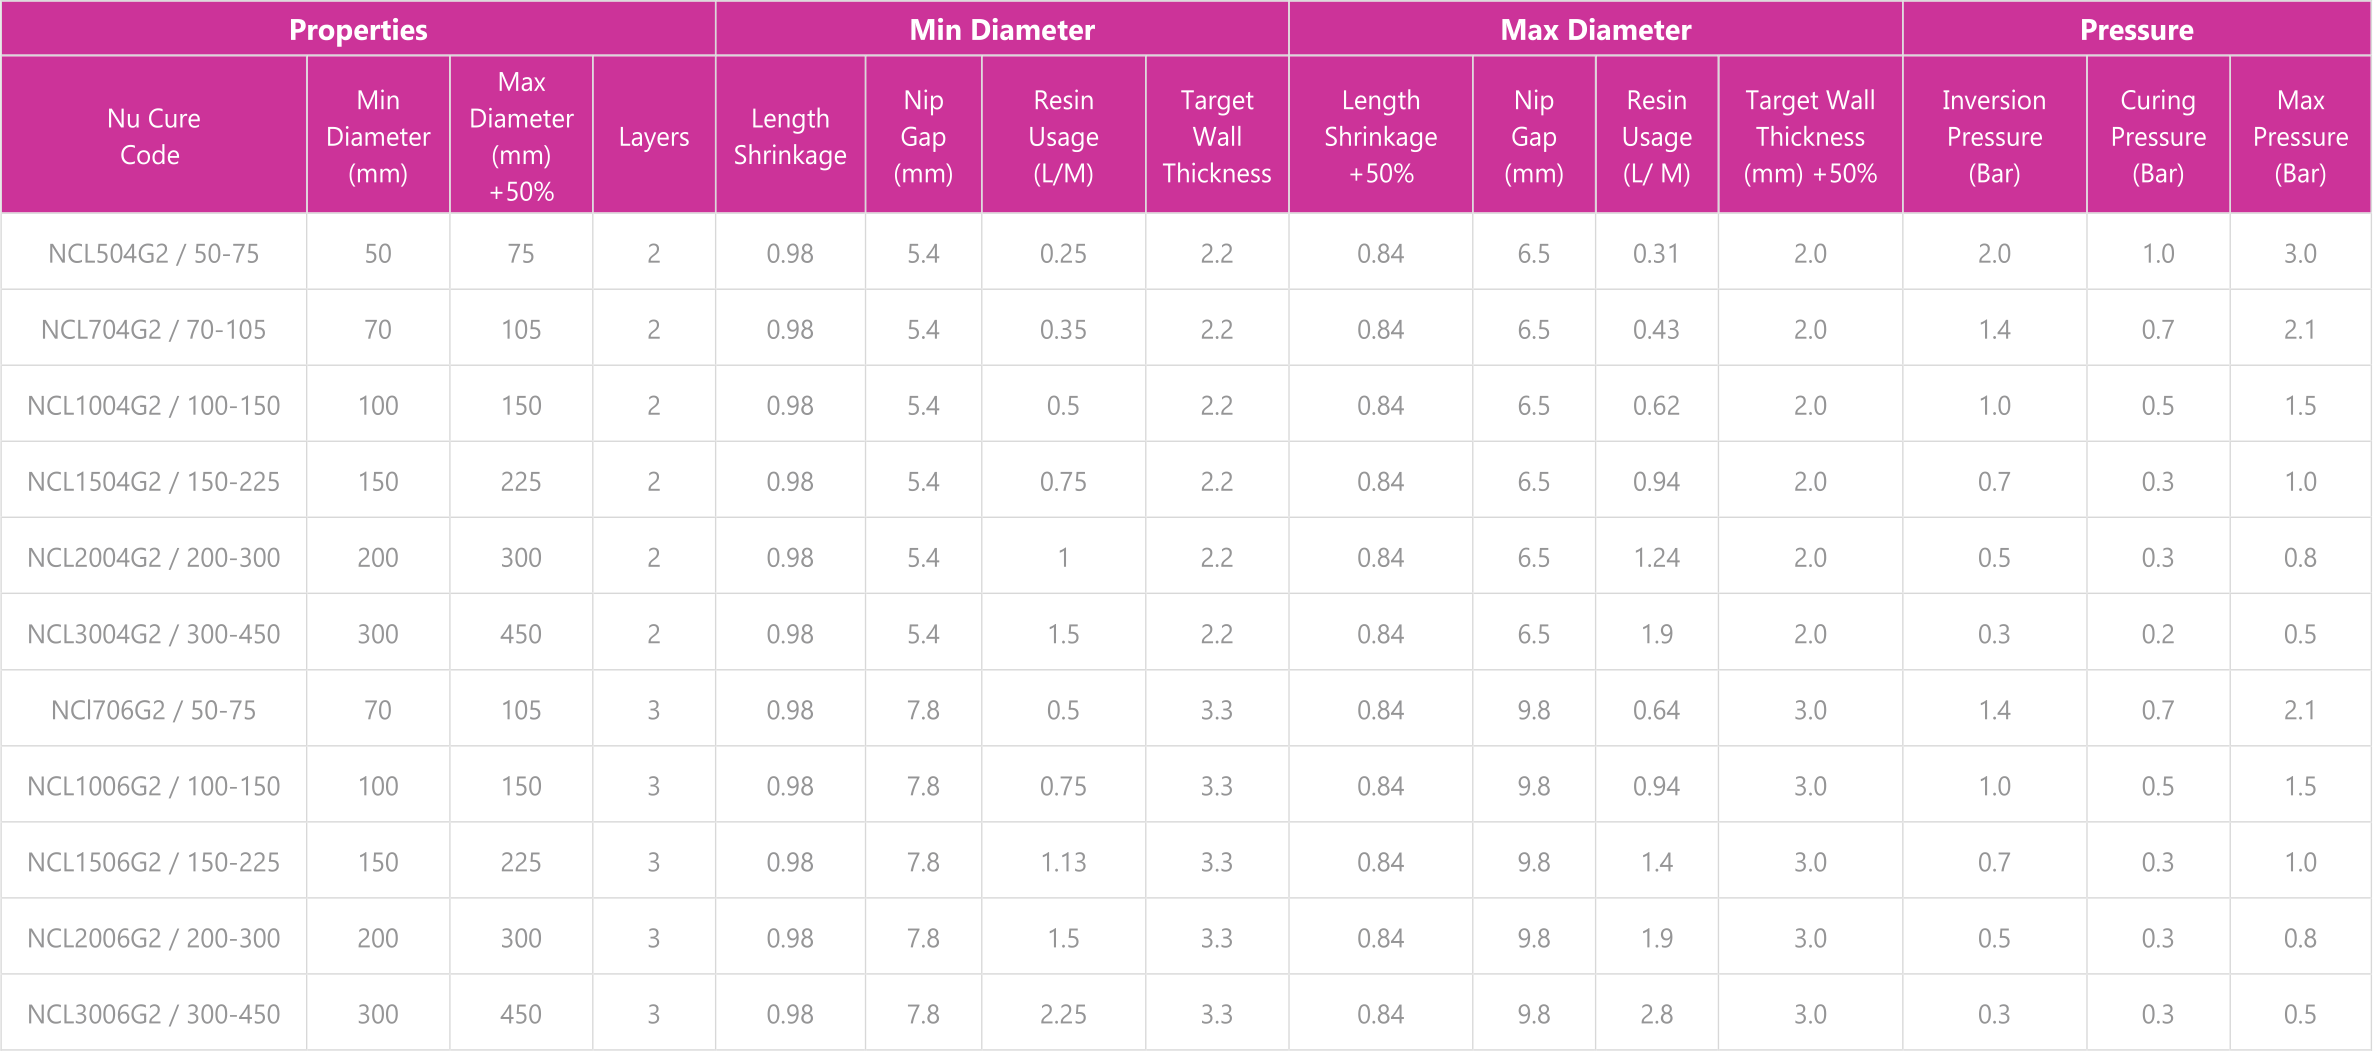This screenshot has height=1051, width=2373.
Task: Click the Inversion Pressure (Bar) column header
Action: 1994,135
